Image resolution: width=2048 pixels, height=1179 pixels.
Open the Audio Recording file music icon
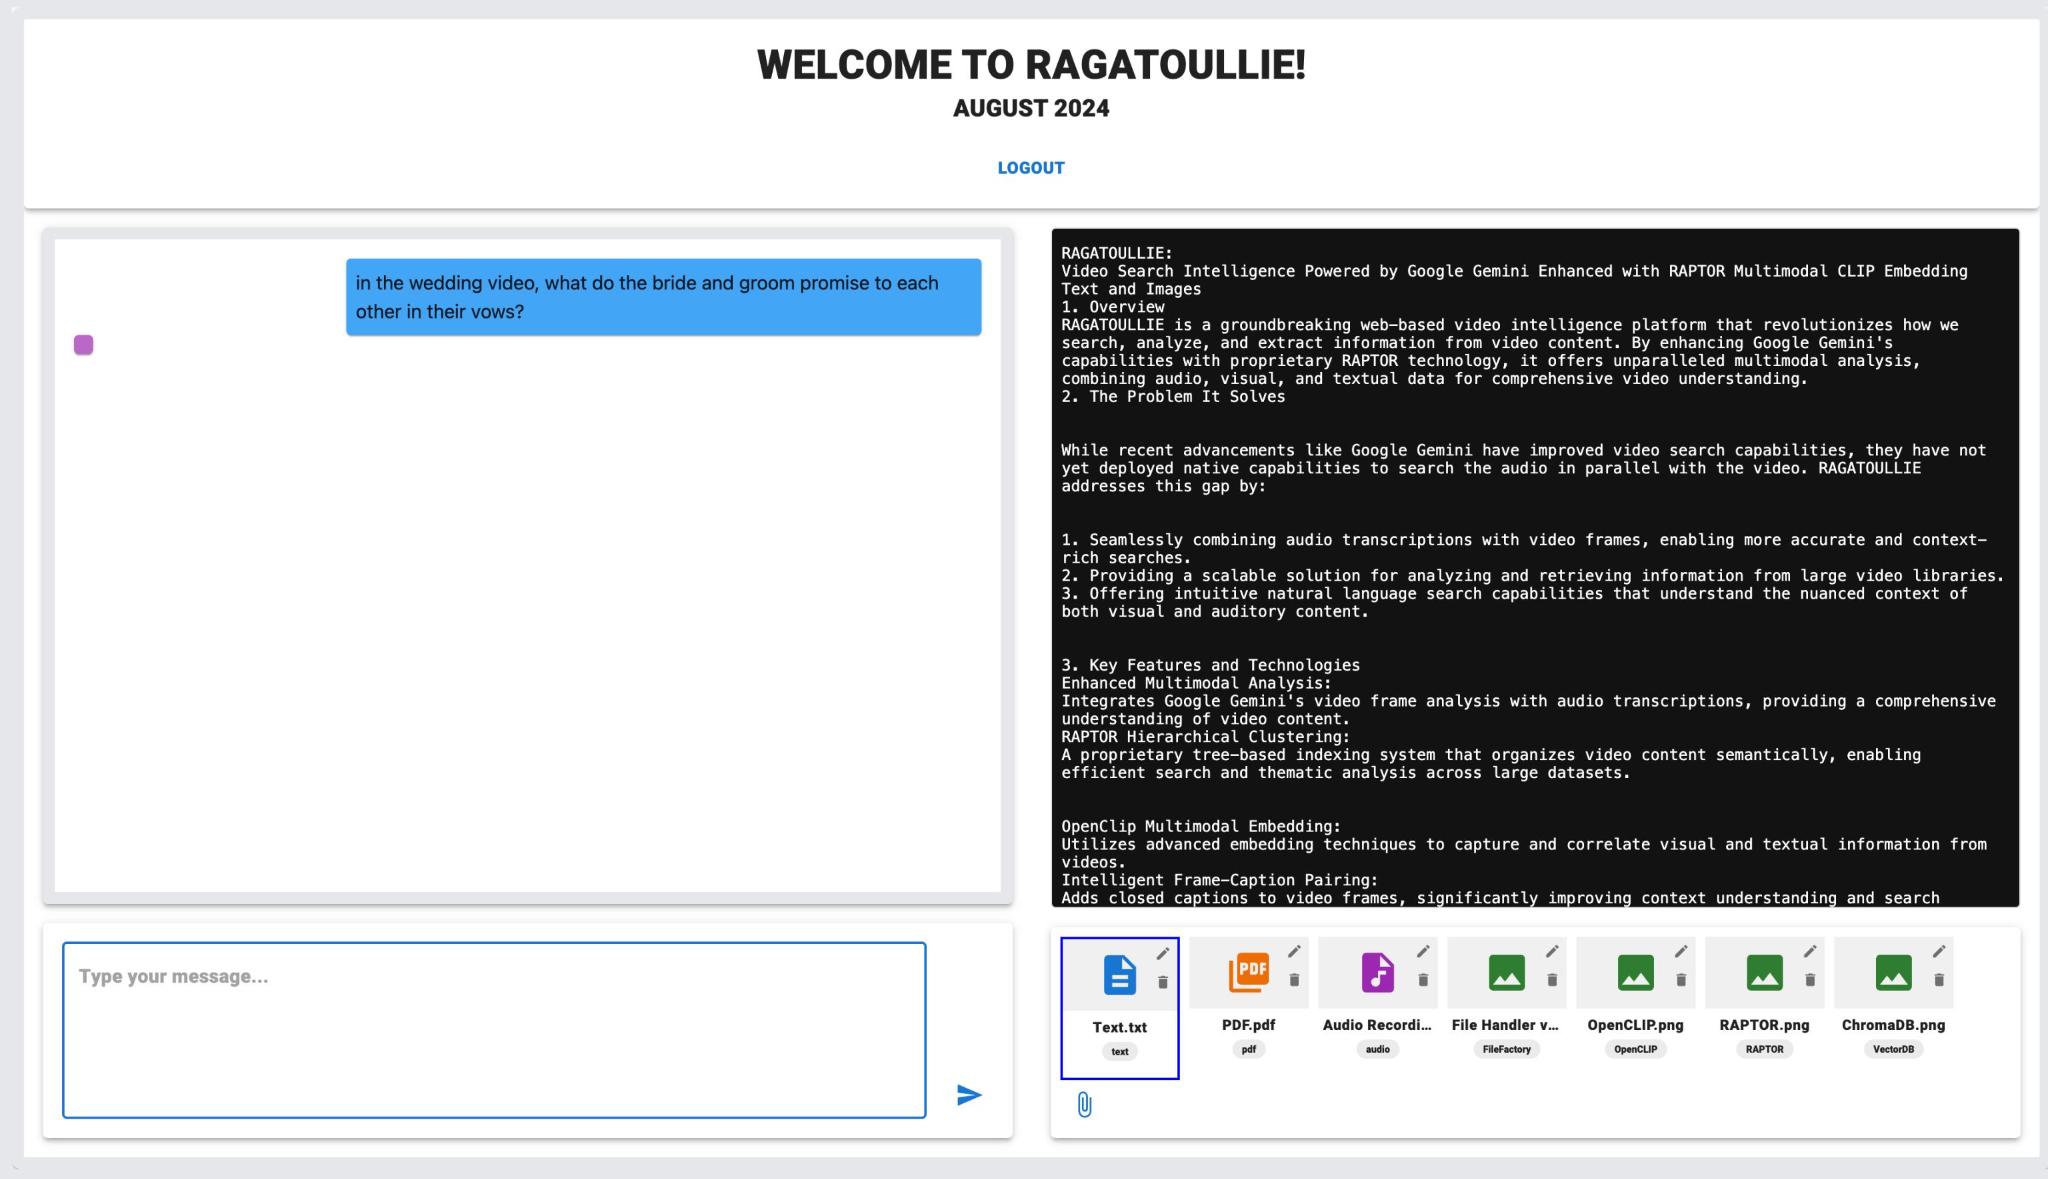(x=1377, y=972)
